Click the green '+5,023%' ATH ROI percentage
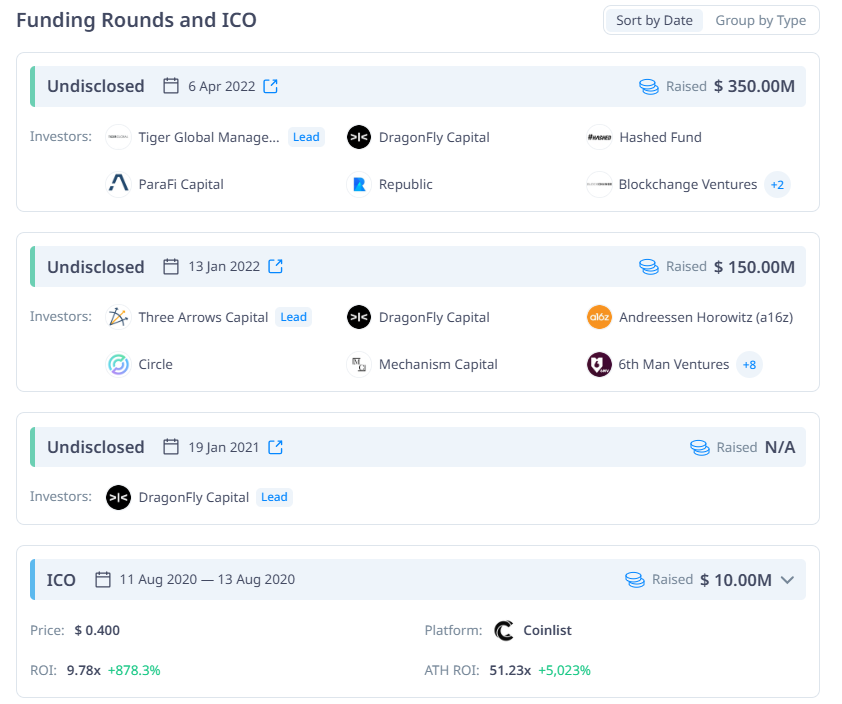The image size is (842, 704). 564,670
